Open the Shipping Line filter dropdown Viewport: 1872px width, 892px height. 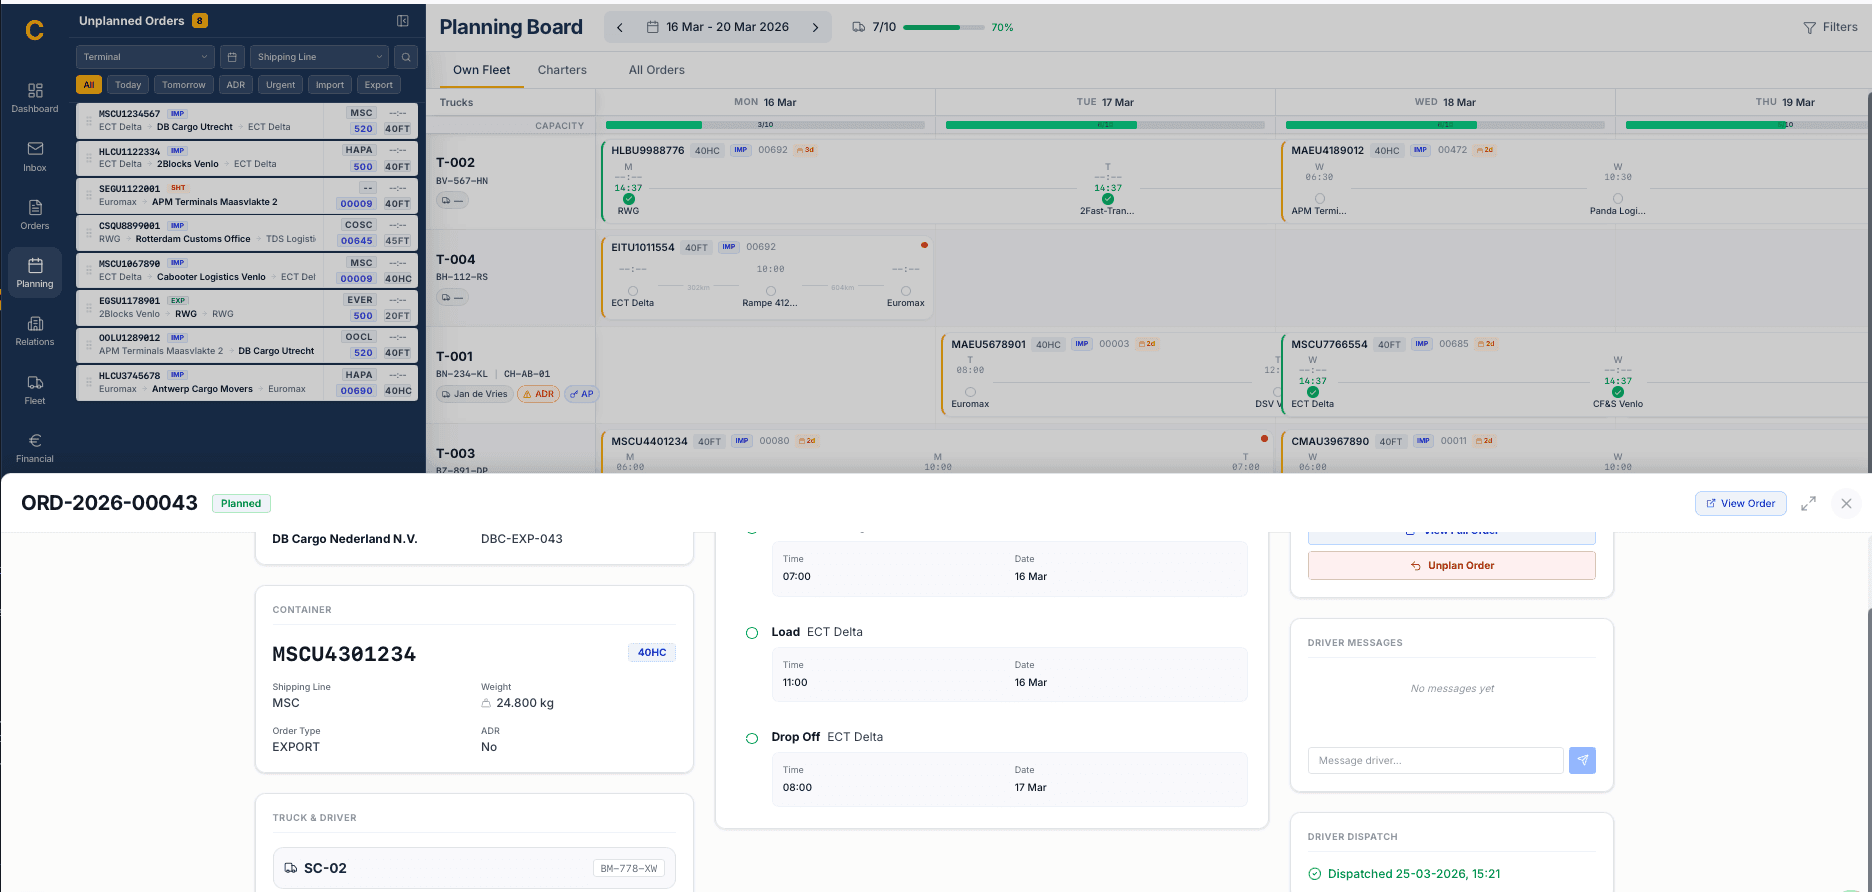point(319,57)
